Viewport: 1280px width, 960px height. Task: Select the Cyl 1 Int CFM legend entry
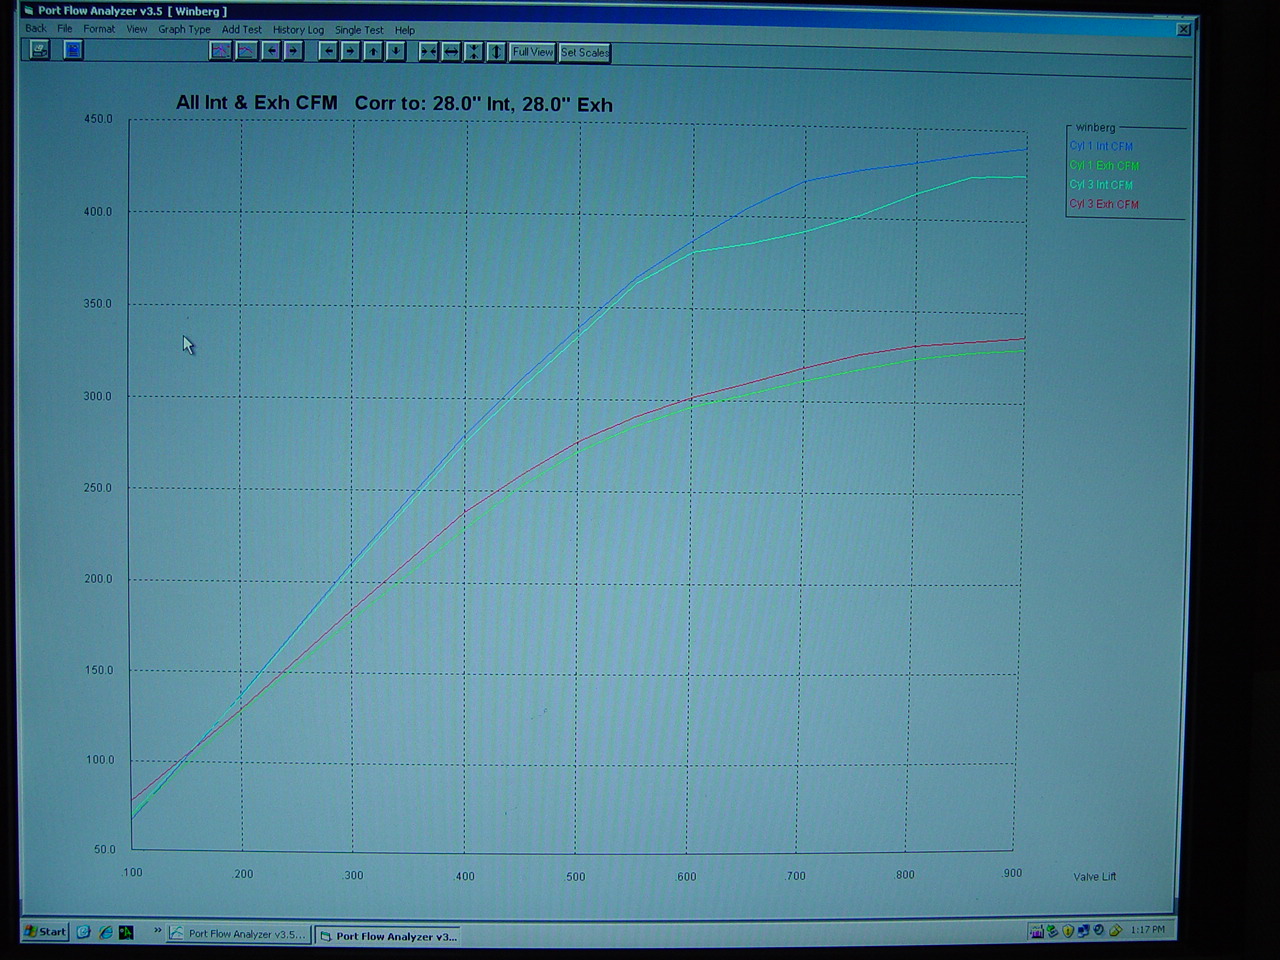[x=1101, y=146]
